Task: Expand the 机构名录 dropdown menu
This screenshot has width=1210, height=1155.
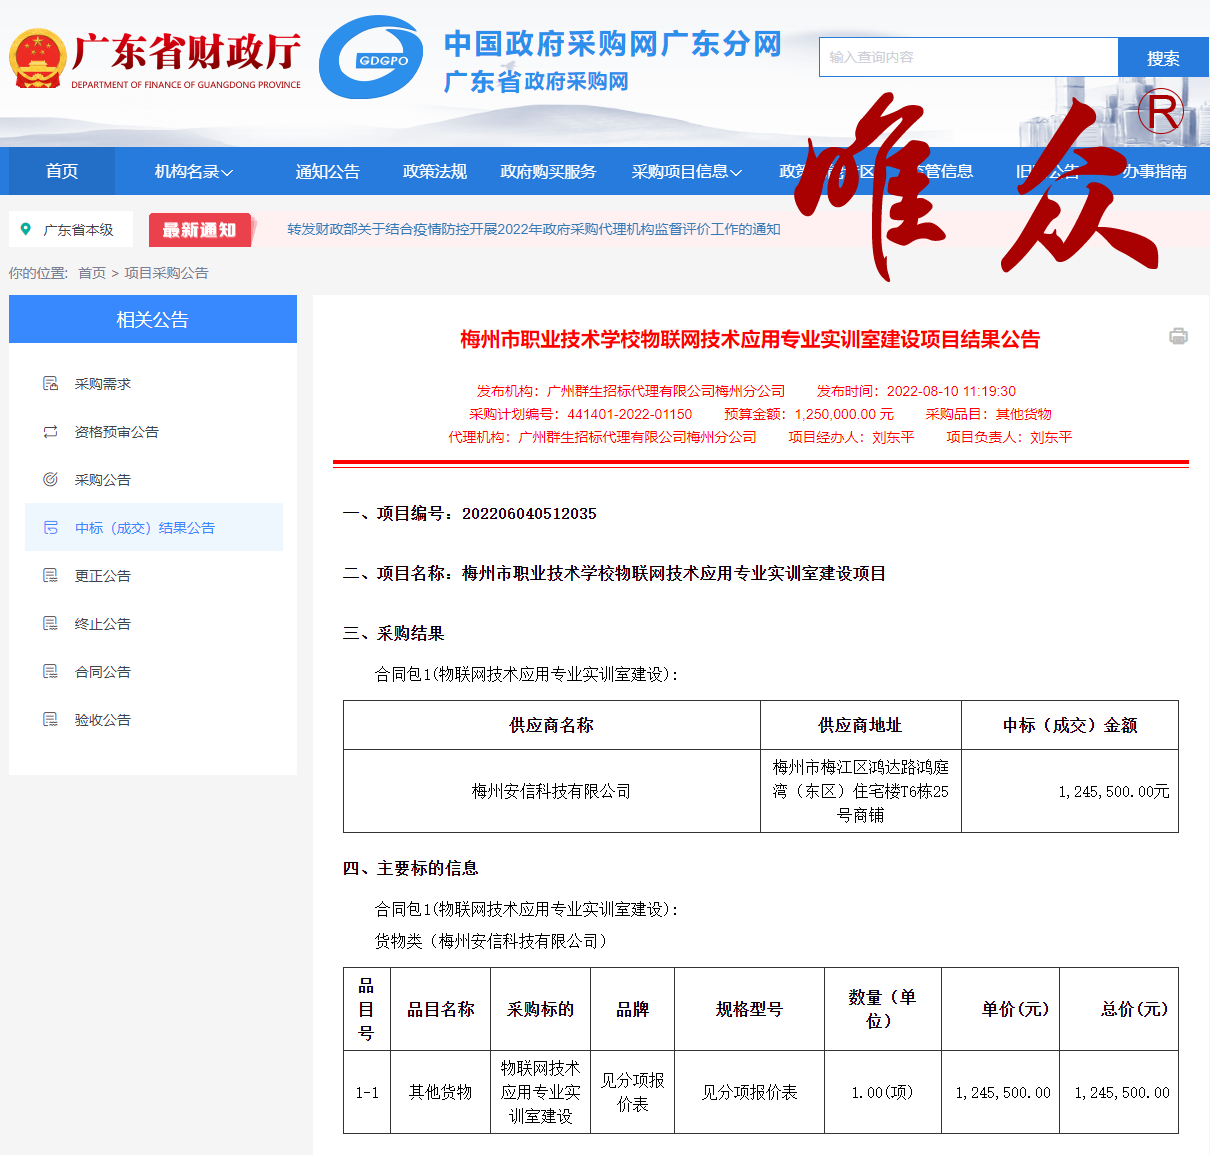Action: pyautogui.click(x=193, y=172)
